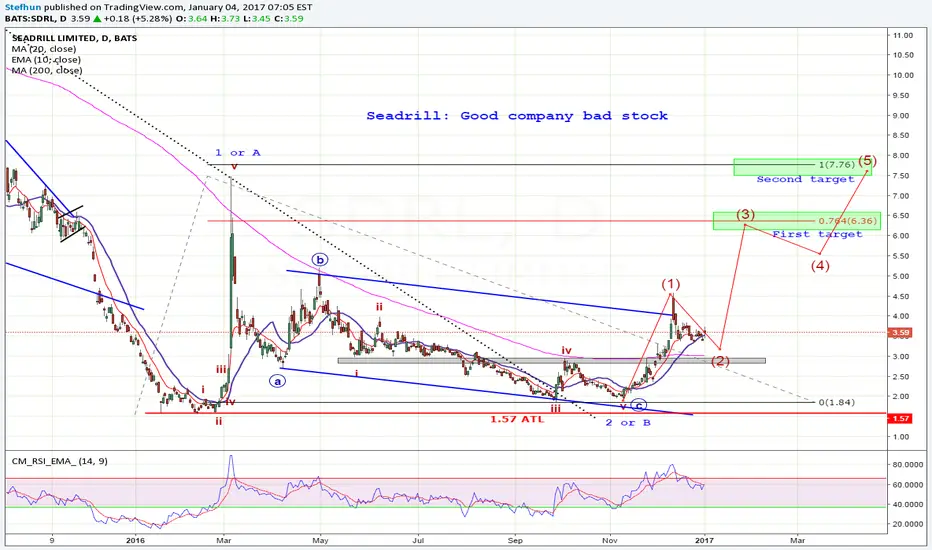Screen dimensions: 932x550
Task: Click the 'Jul' time axis label
Action: tap(418, 540)
